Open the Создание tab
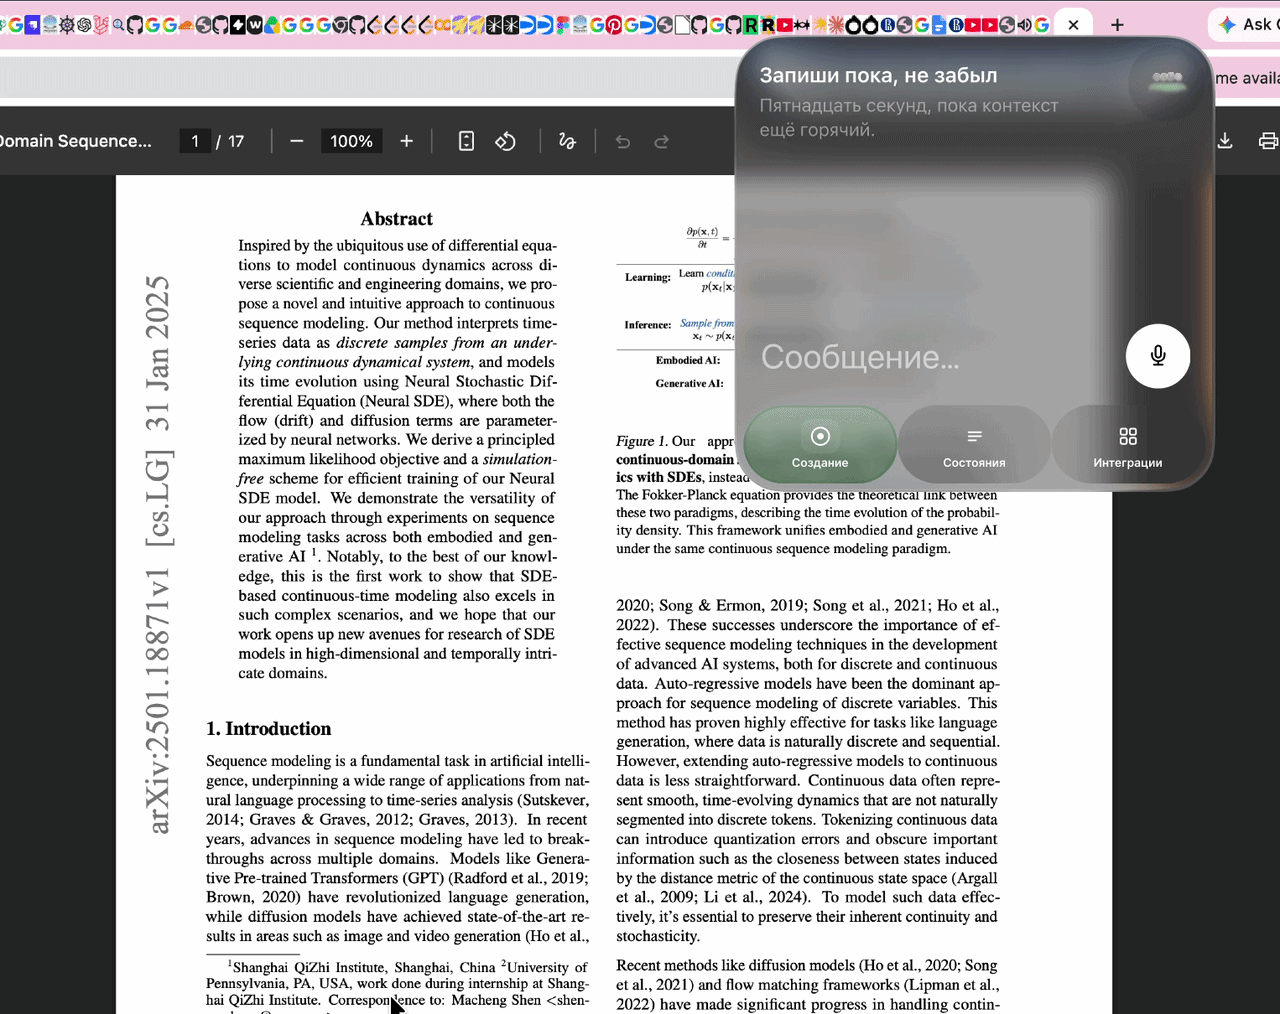The width and height of the screenshot is (1280, 1014). (x=820, y=445)
